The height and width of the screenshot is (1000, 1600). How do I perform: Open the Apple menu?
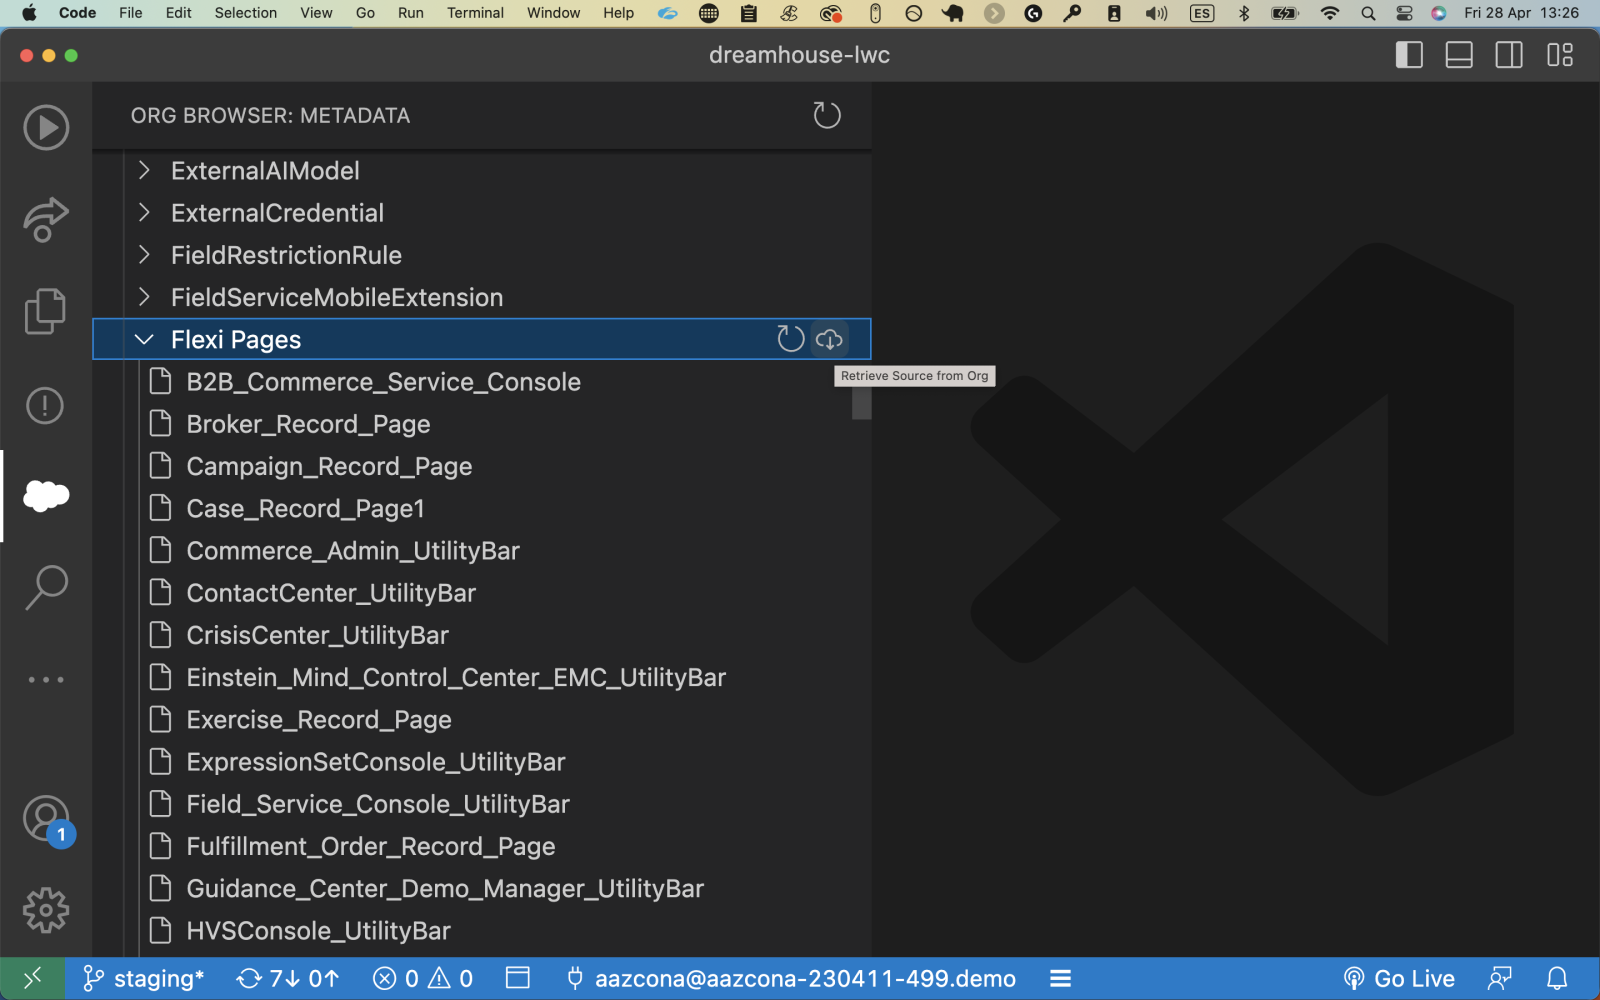[x=29, y=13]
